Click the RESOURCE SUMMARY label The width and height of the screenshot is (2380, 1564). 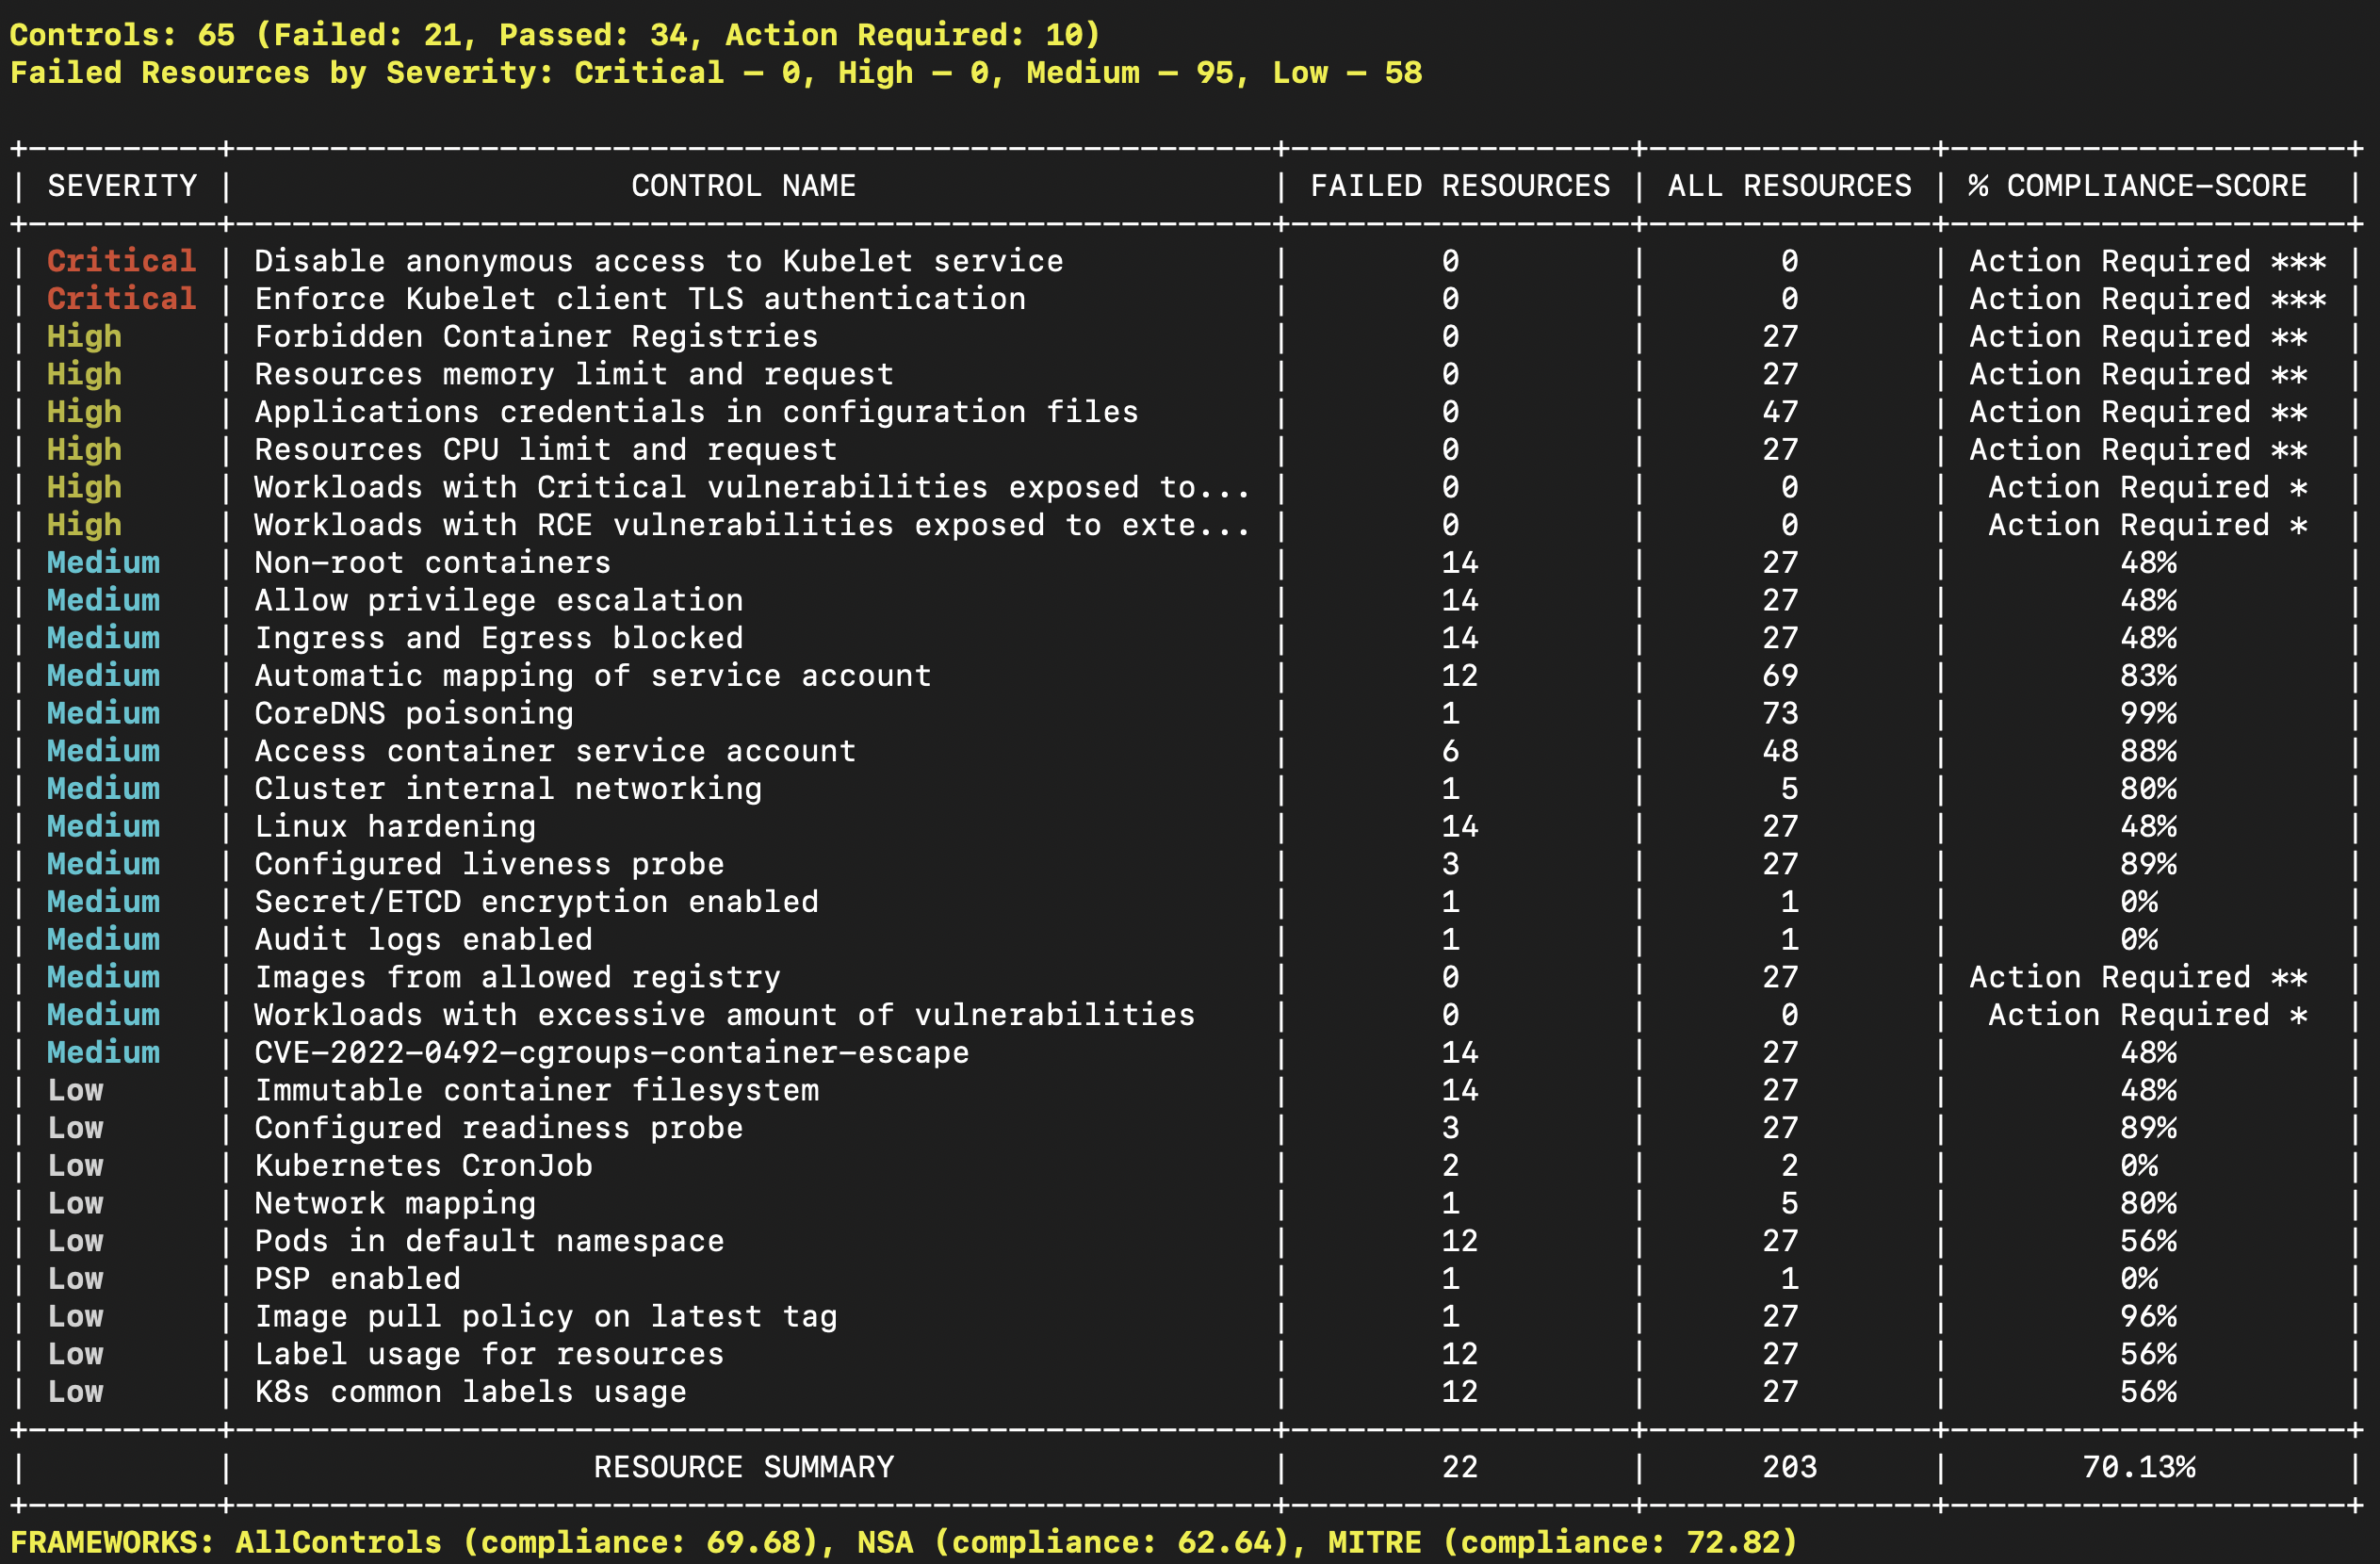pos(743,1467)
